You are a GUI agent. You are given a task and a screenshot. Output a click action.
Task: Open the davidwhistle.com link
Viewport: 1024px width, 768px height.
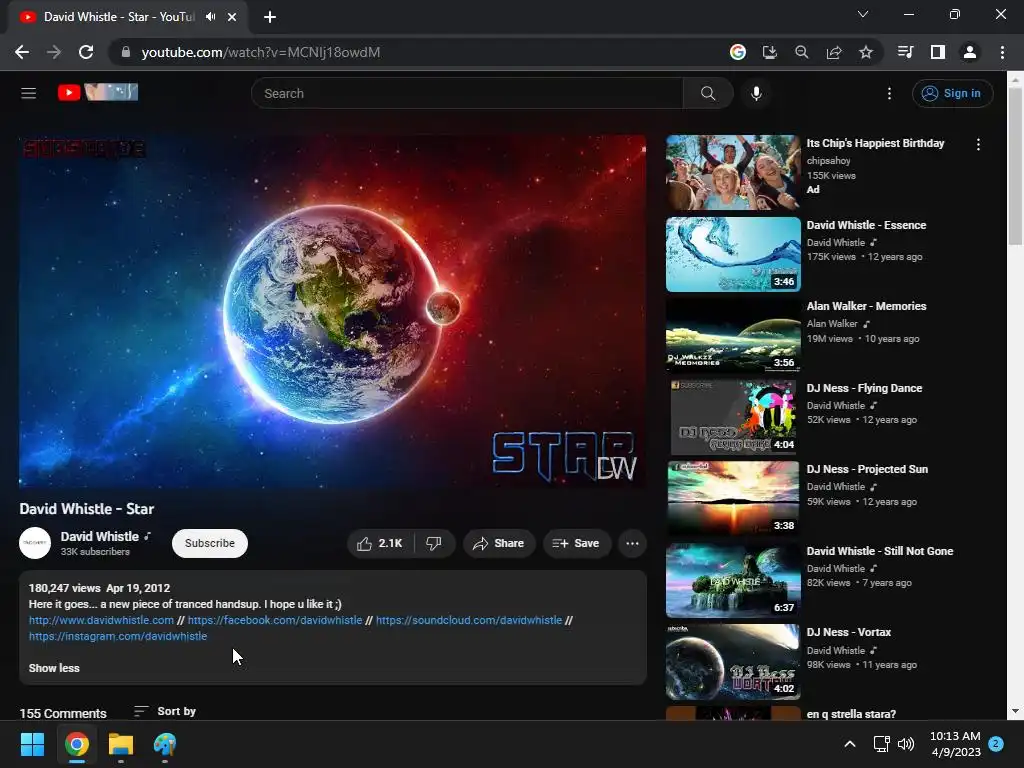[x=101, y=620]
